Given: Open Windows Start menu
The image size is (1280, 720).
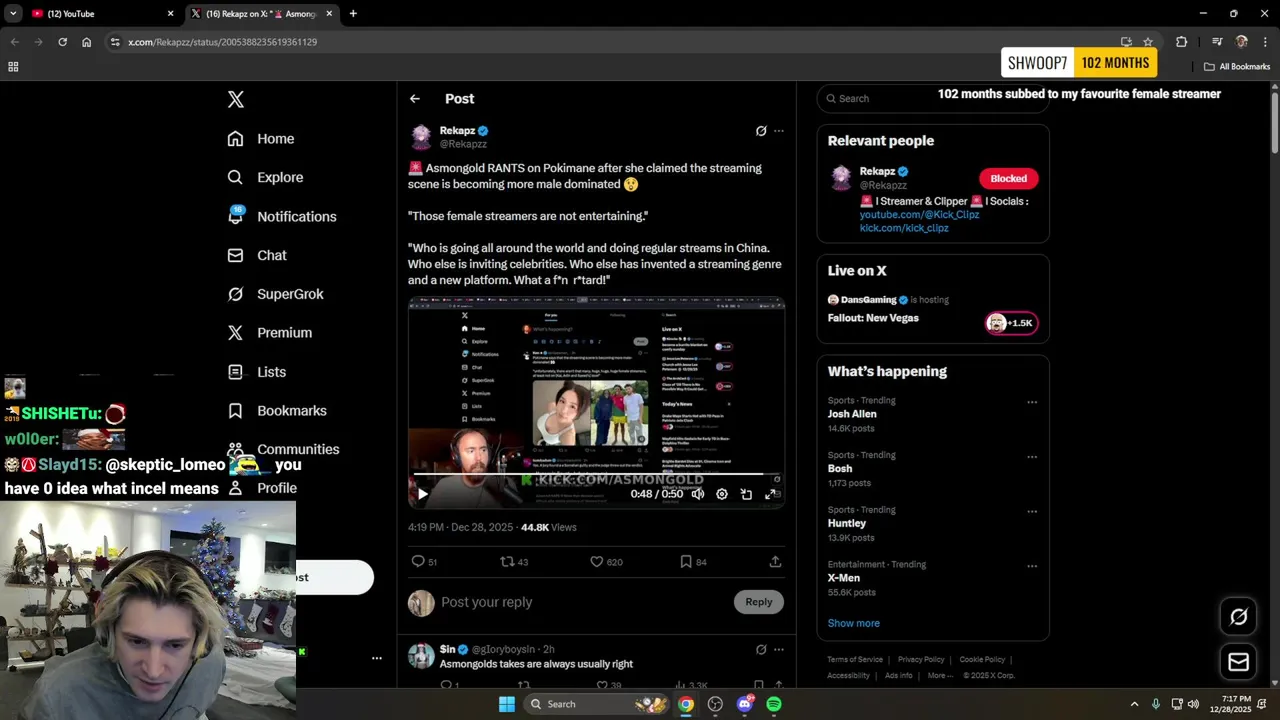Looking at the screenshot, I should tap(507, 704).
